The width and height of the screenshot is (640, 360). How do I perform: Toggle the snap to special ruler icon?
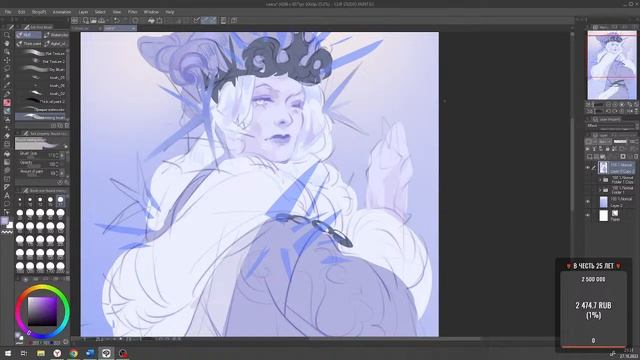[213, 20]
